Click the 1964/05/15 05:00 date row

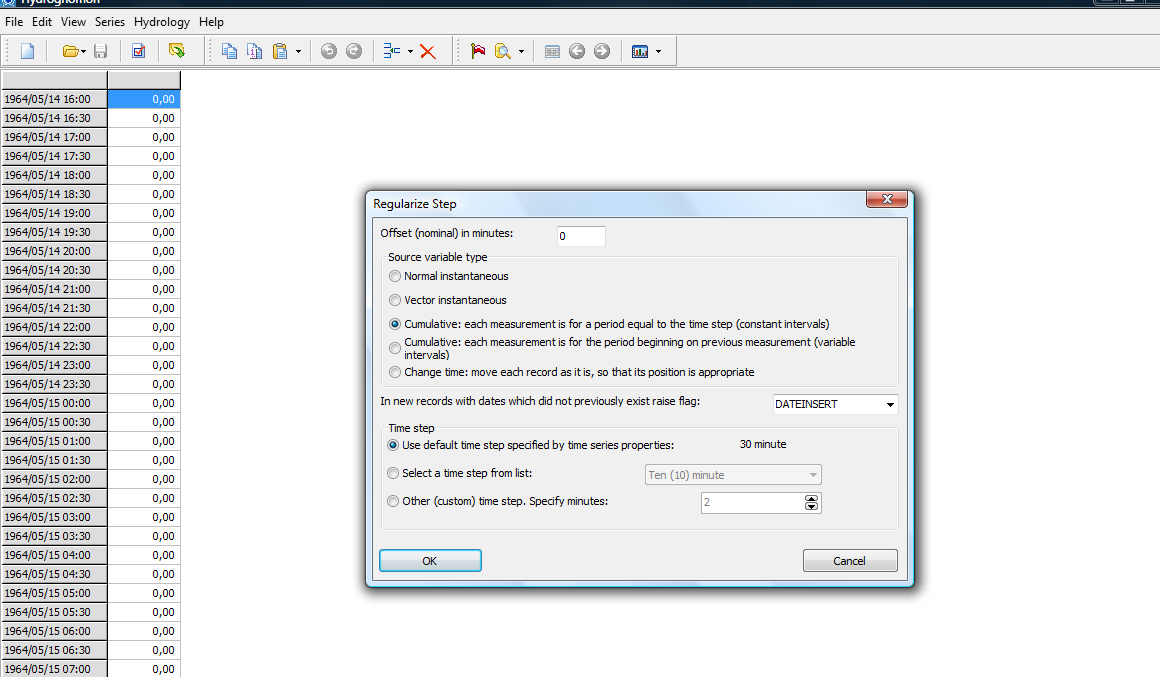coord(55,593)
